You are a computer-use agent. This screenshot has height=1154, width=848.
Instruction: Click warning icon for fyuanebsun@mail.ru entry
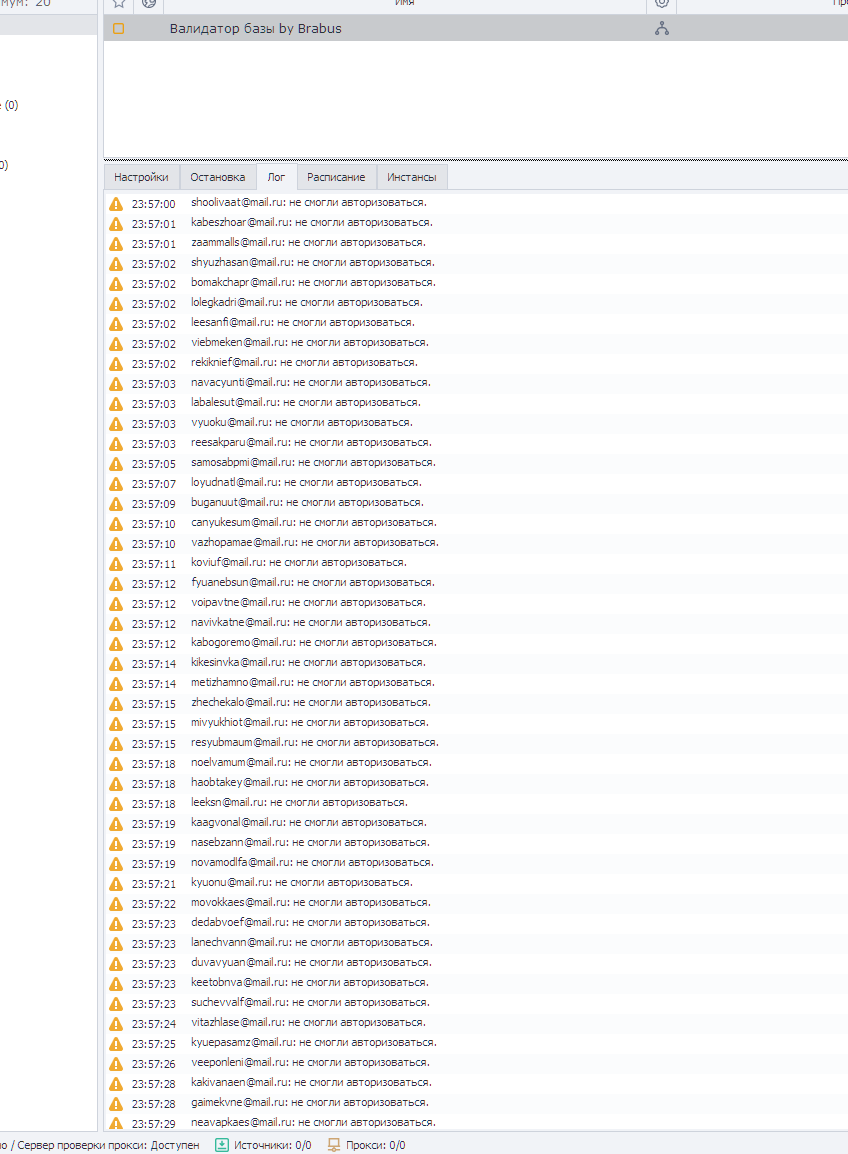click(116, 584)
